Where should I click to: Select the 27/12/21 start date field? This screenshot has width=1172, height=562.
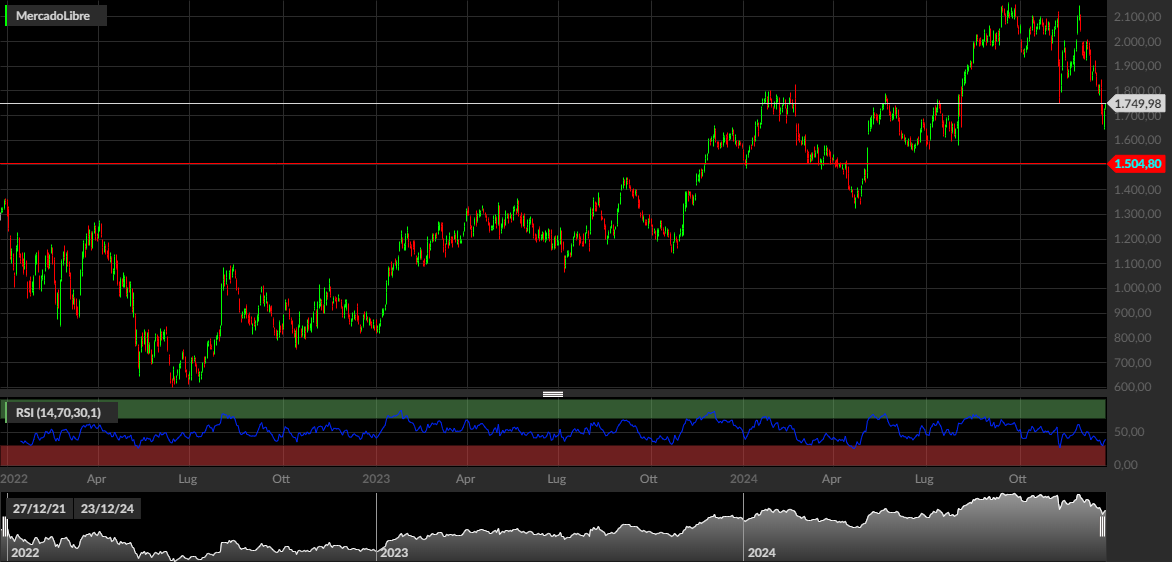(39, 509)
